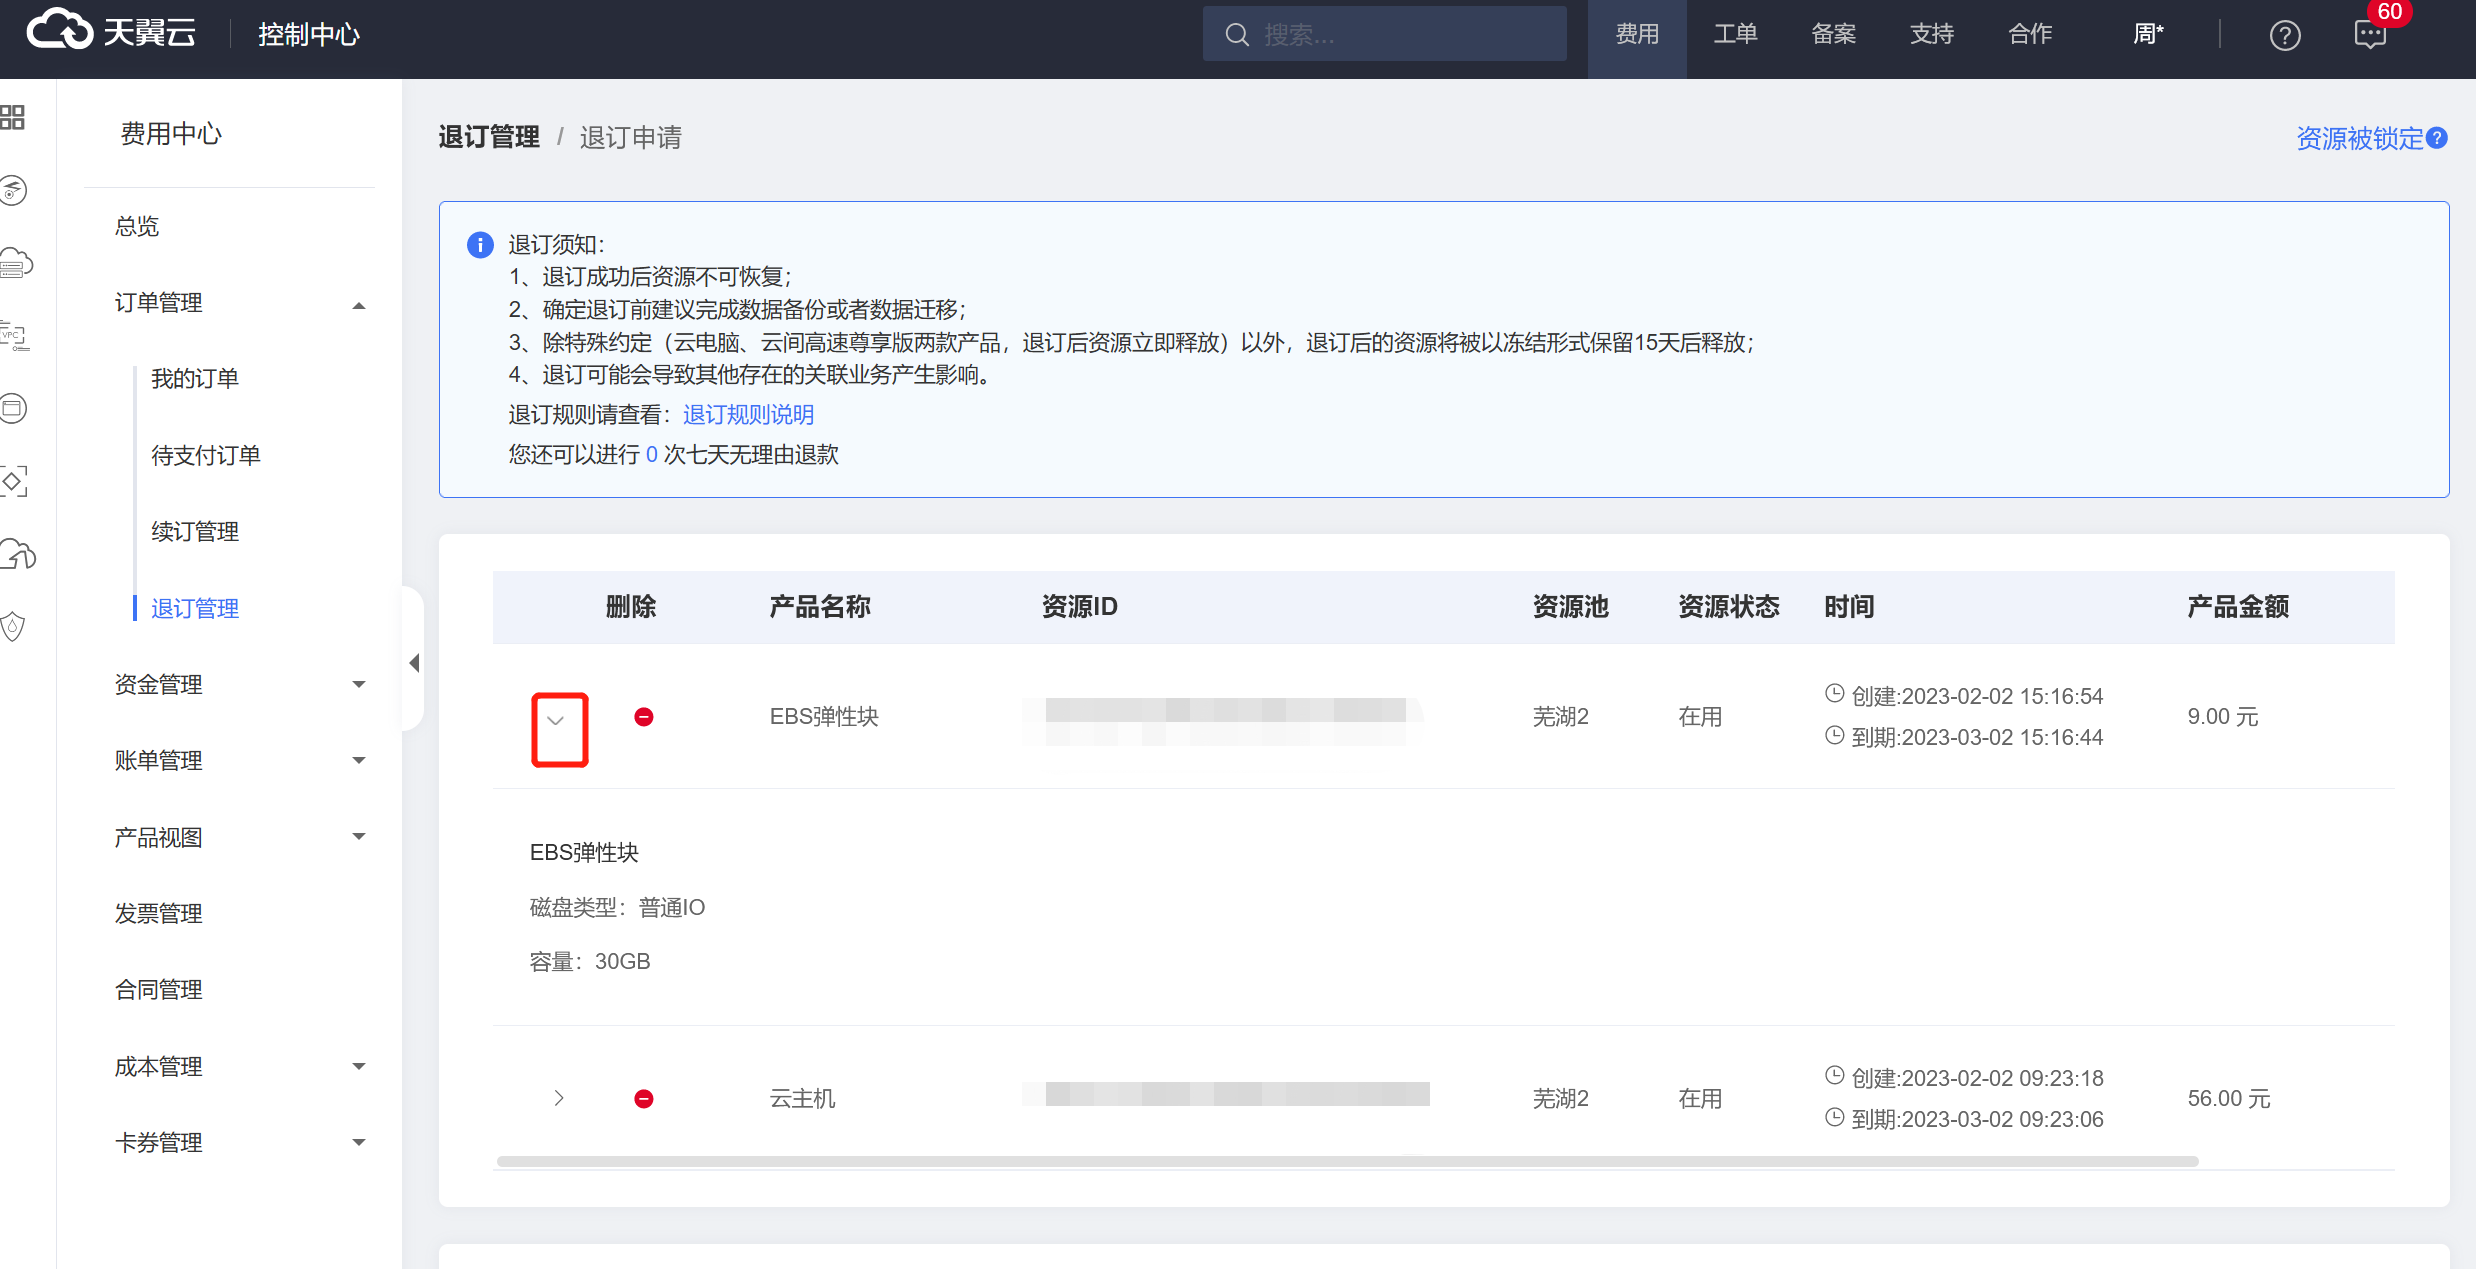Click the 天翼云 logo
Viewport: 2476px width, 1269px height.
pos(110,33)
